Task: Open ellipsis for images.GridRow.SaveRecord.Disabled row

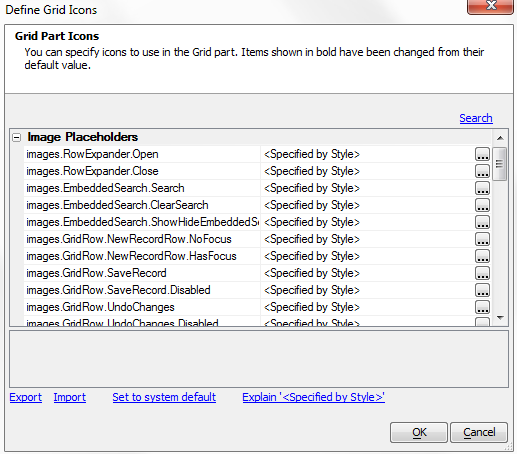Action: tap(482, 290)
